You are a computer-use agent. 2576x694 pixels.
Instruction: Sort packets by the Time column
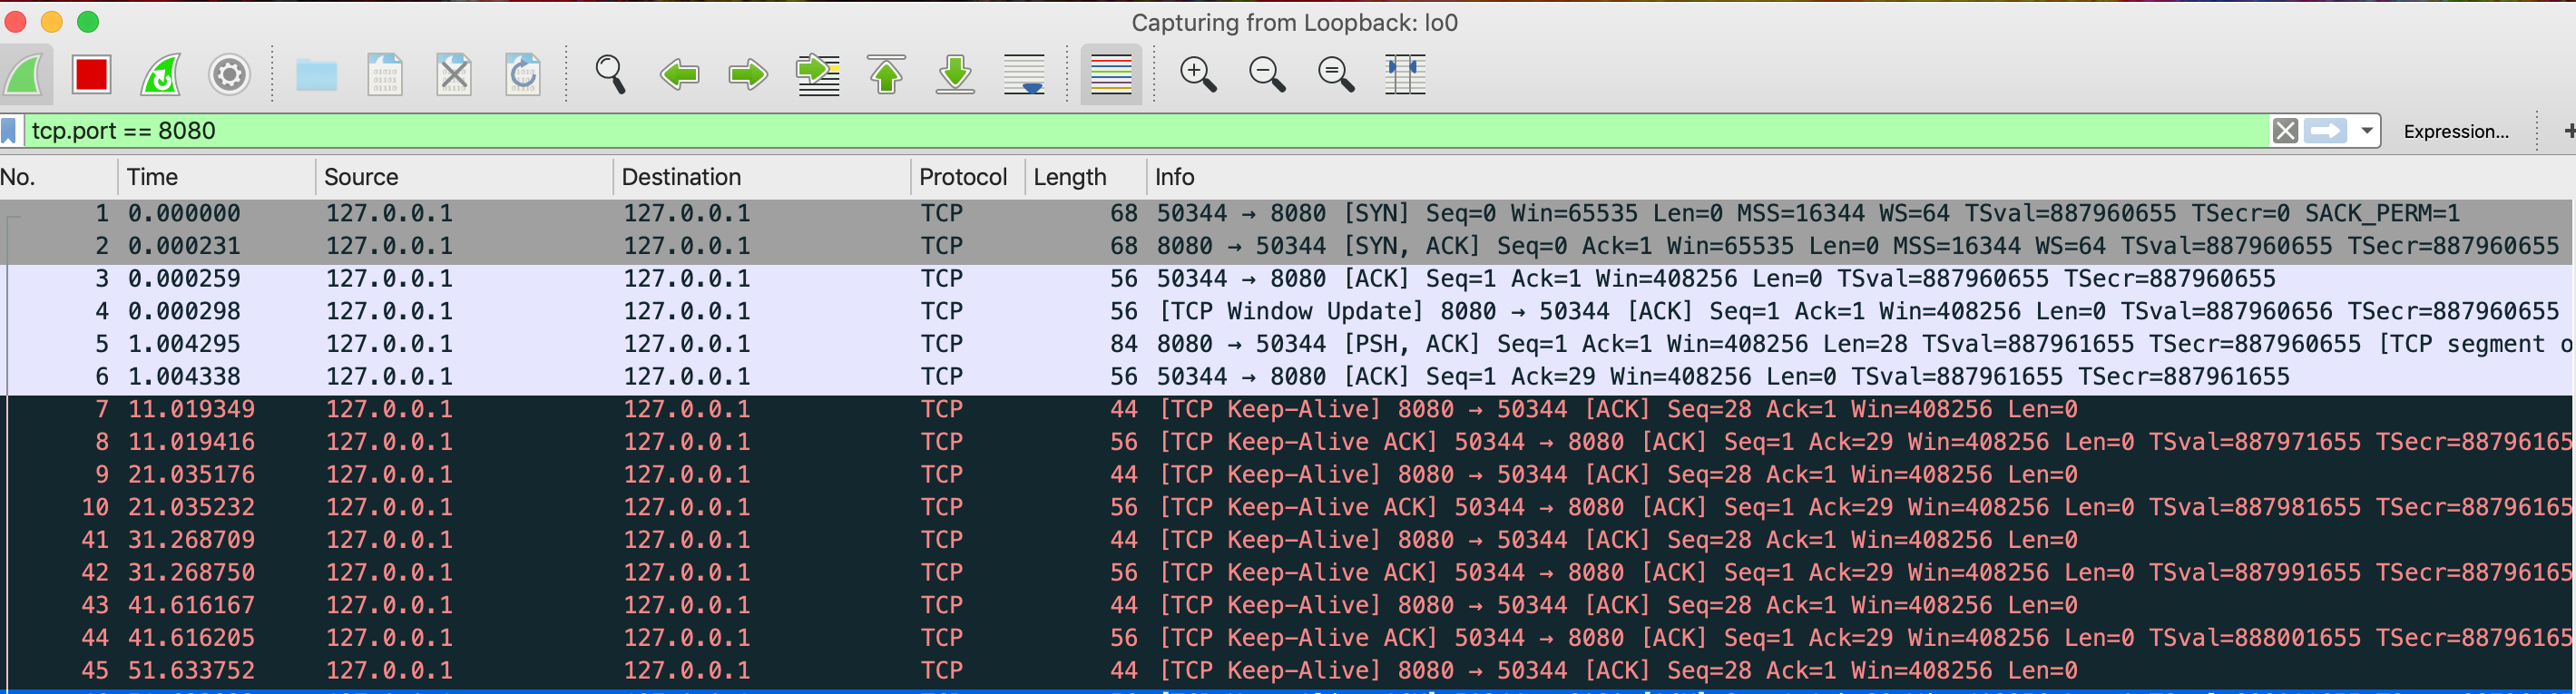tap(216, 177)
